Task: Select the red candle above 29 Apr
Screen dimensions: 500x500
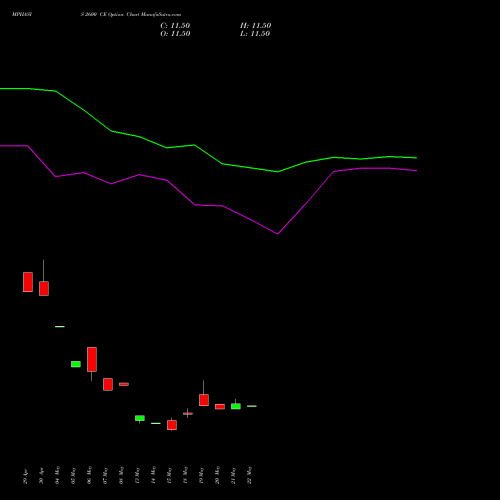Action: [28, 282]
